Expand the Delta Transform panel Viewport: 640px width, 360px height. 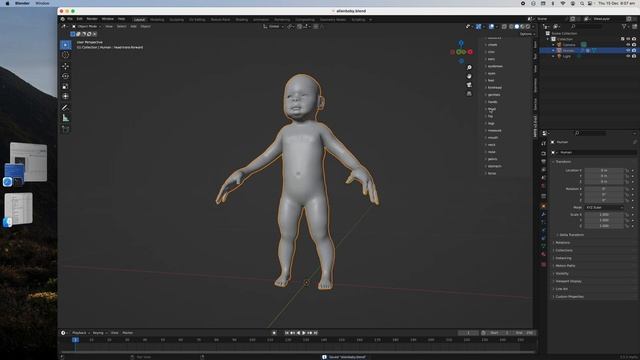tap(571, 235)
